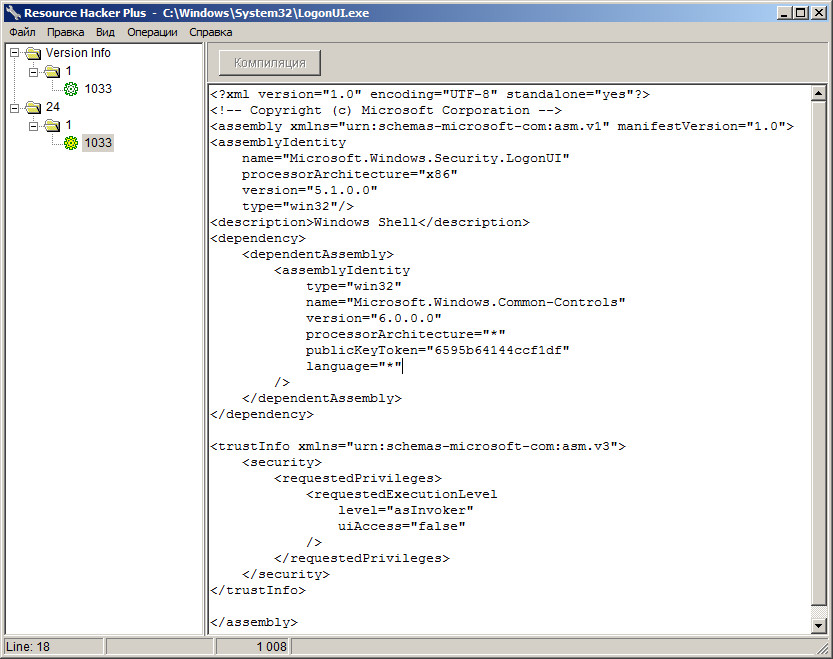Click the opening <dependentAssembly> tag line
Screen dimensions: 833x659
point(318,255)
